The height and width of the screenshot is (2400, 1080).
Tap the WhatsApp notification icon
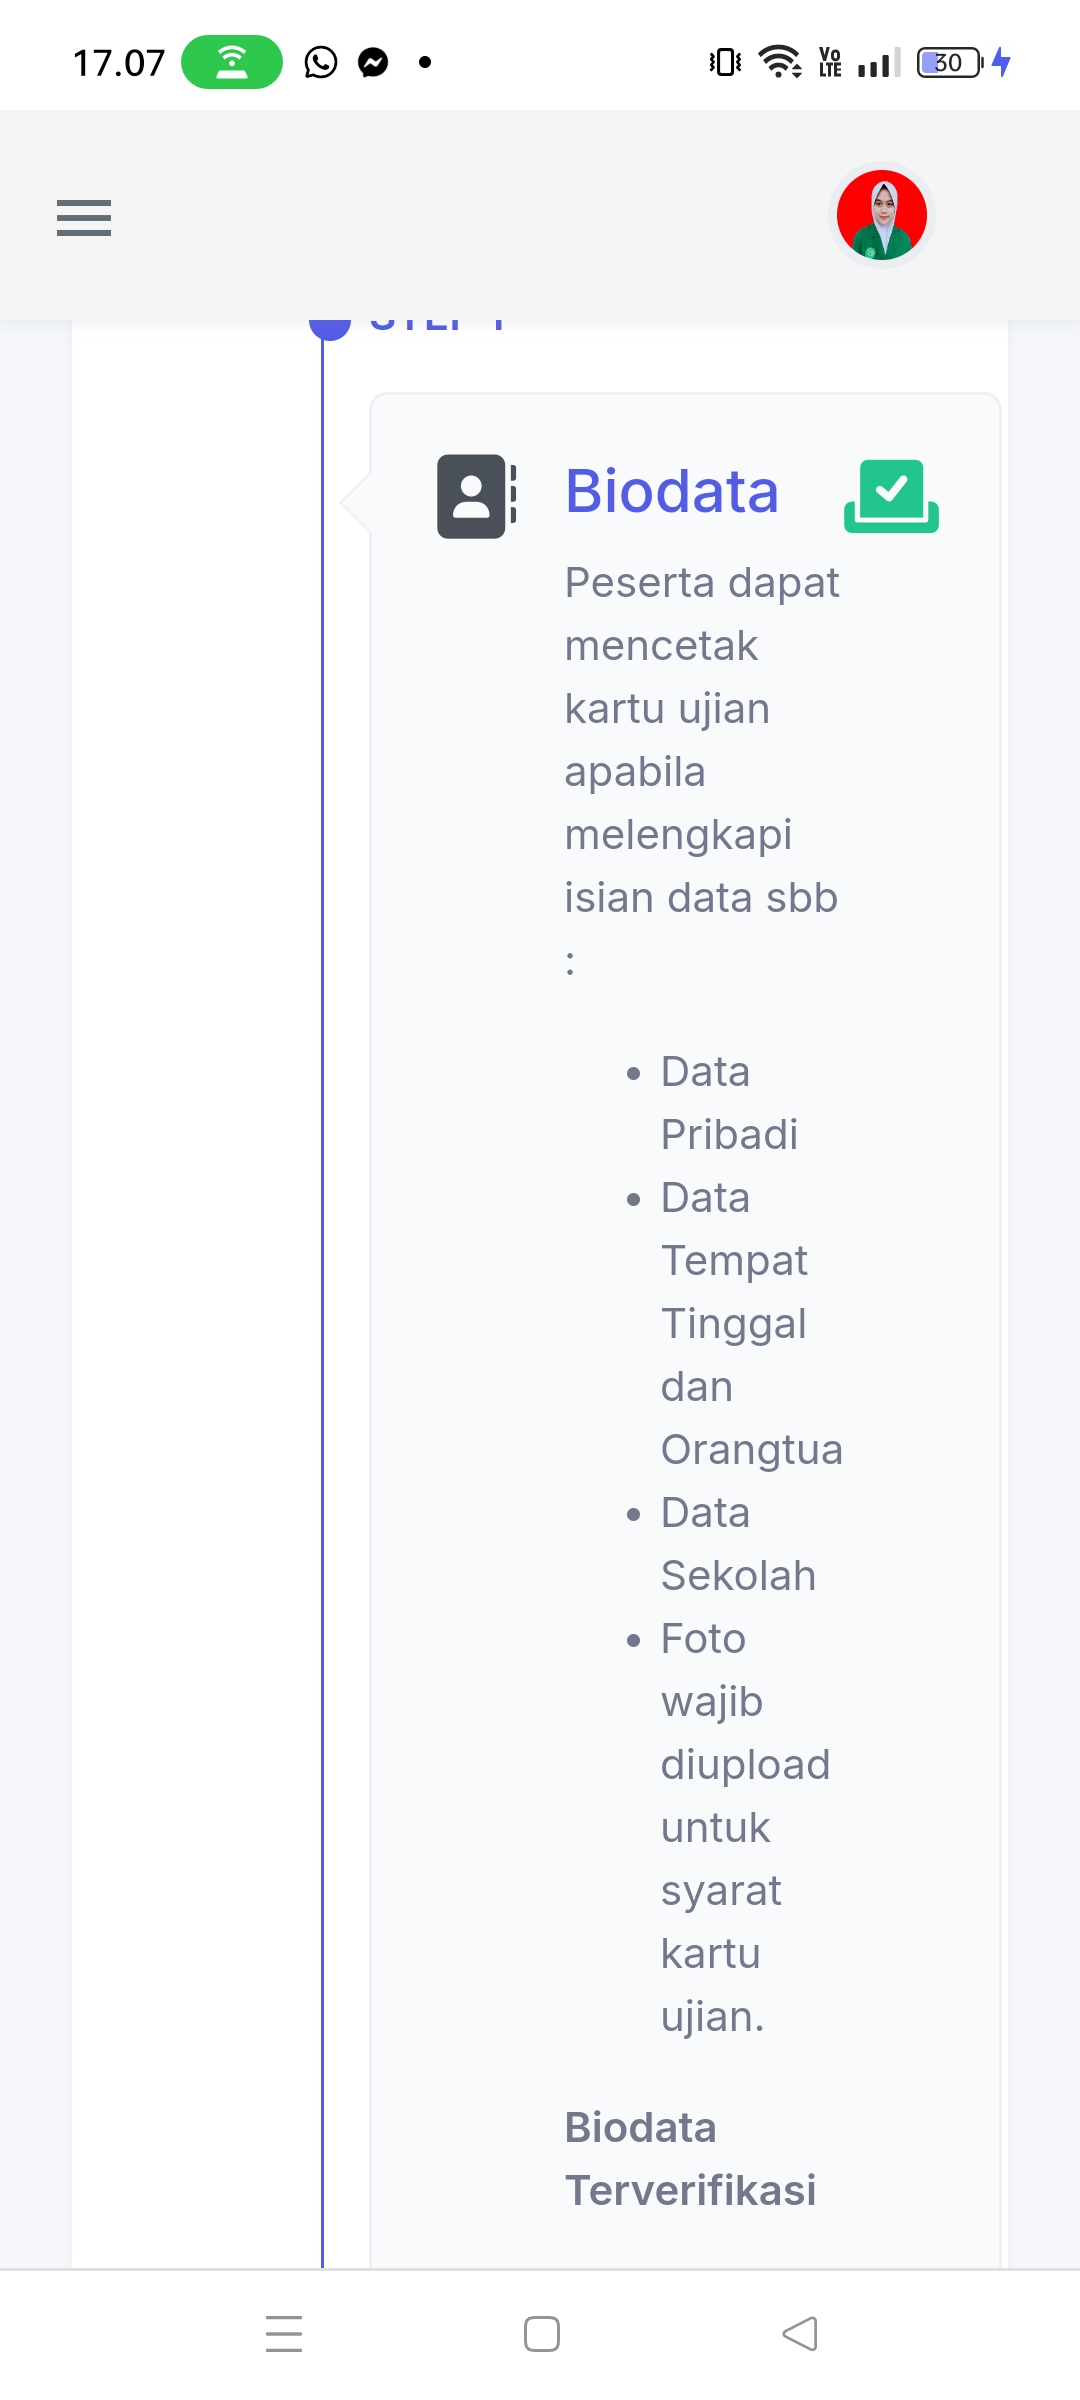pos(321,62)
